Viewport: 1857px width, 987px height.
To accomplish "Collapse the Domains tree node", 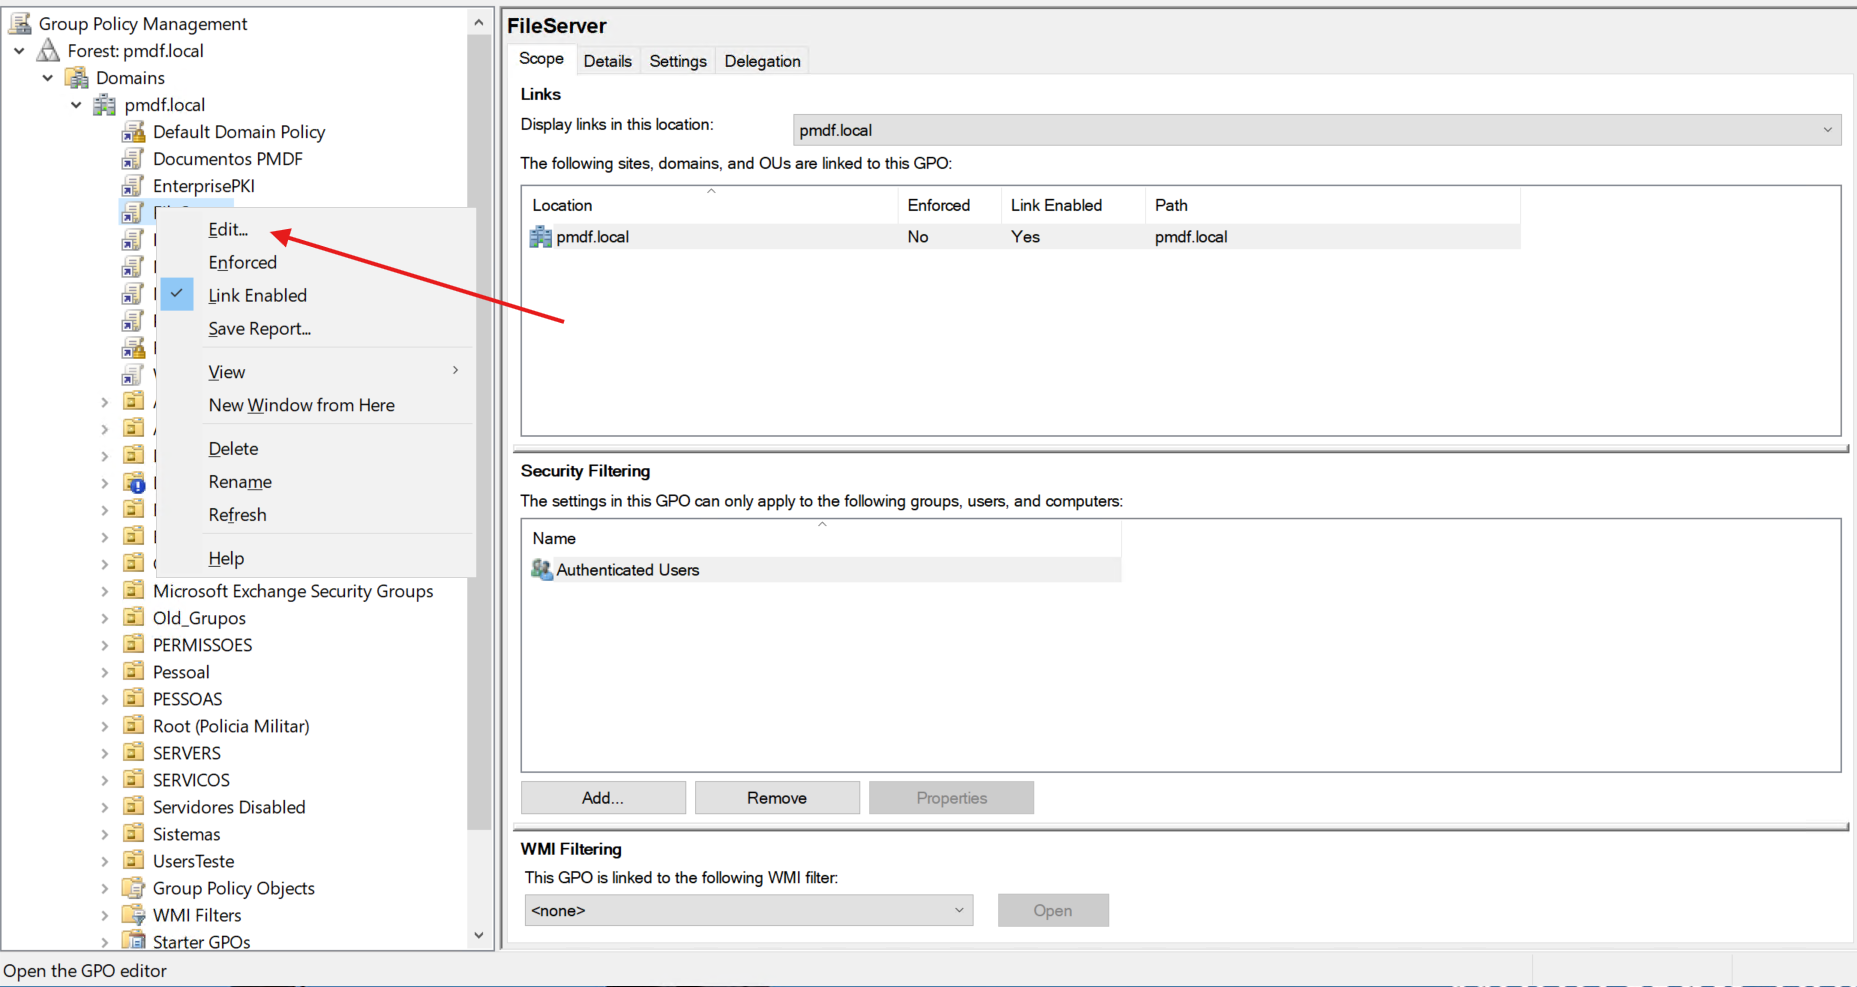I will pyautogui.click(x=47, y=78).
